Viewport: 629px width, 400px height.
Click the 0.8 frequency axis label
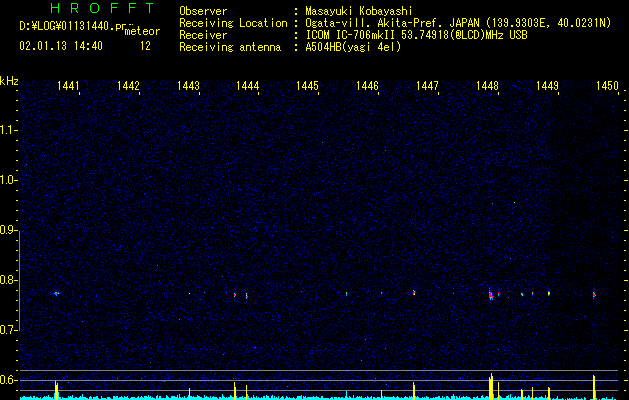pyautogui.click(x=8, y=280)
